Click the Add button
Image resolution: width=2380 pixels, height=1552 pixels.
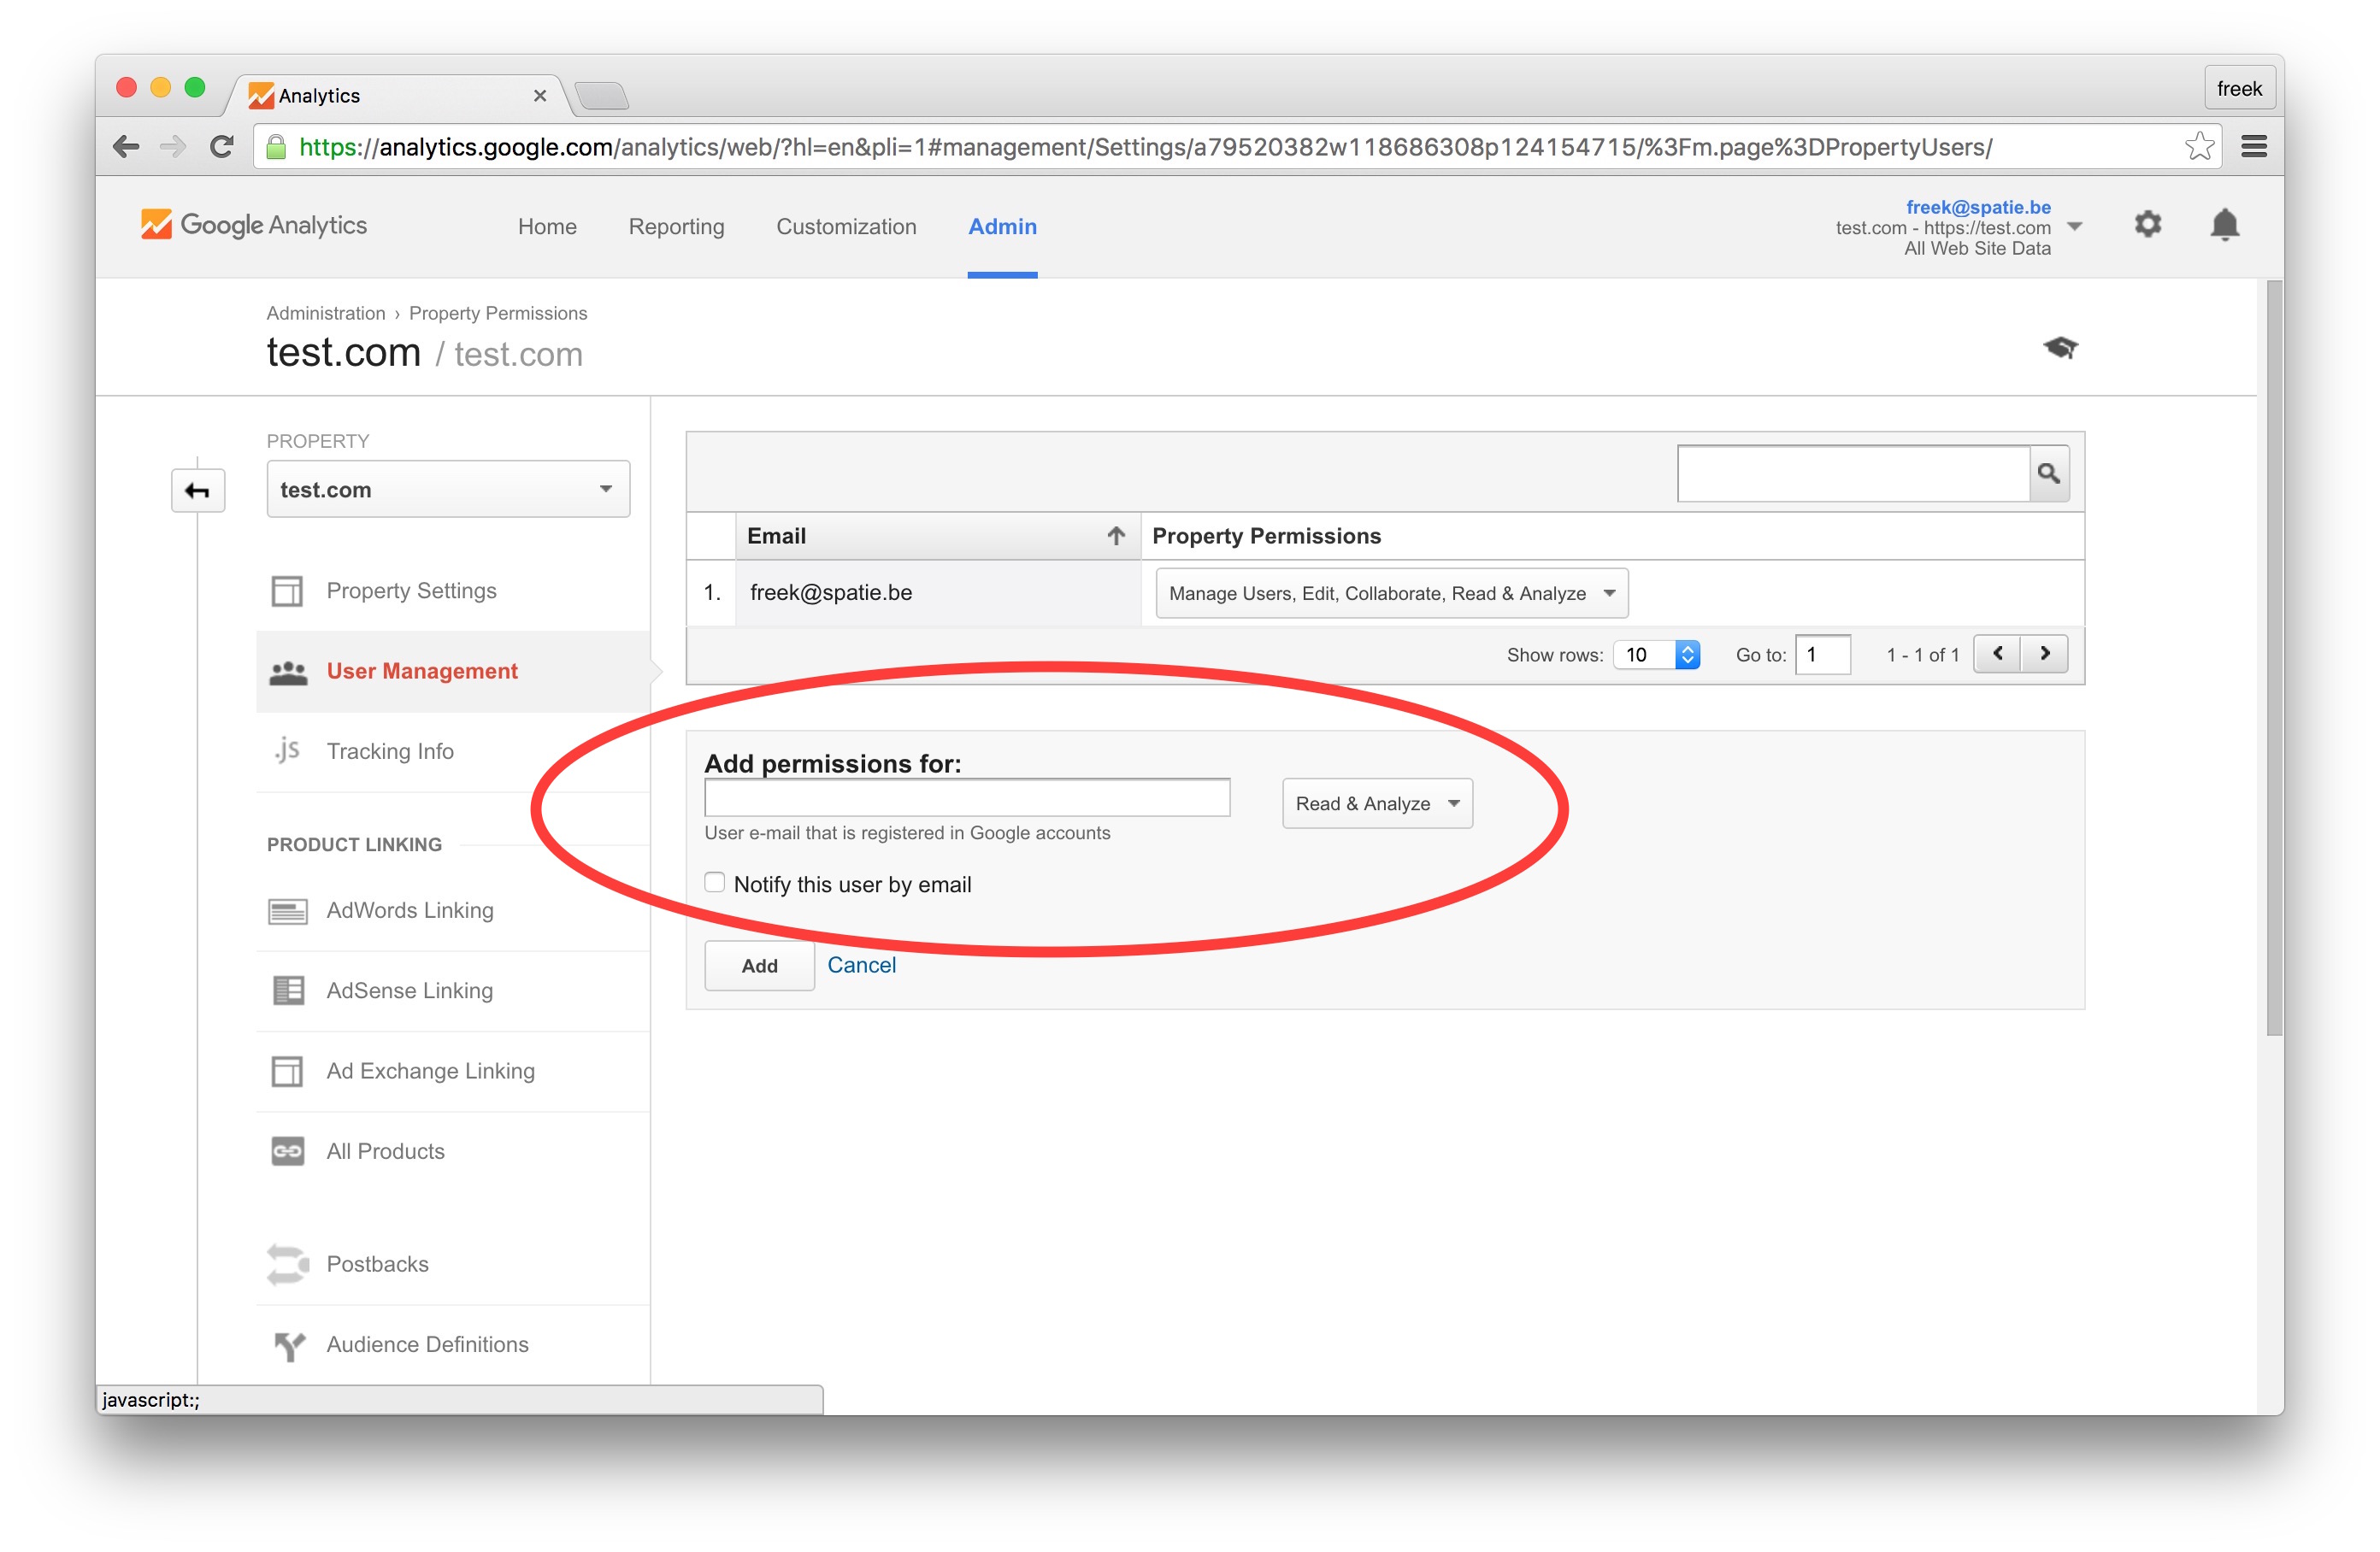[x=759, y=966]
